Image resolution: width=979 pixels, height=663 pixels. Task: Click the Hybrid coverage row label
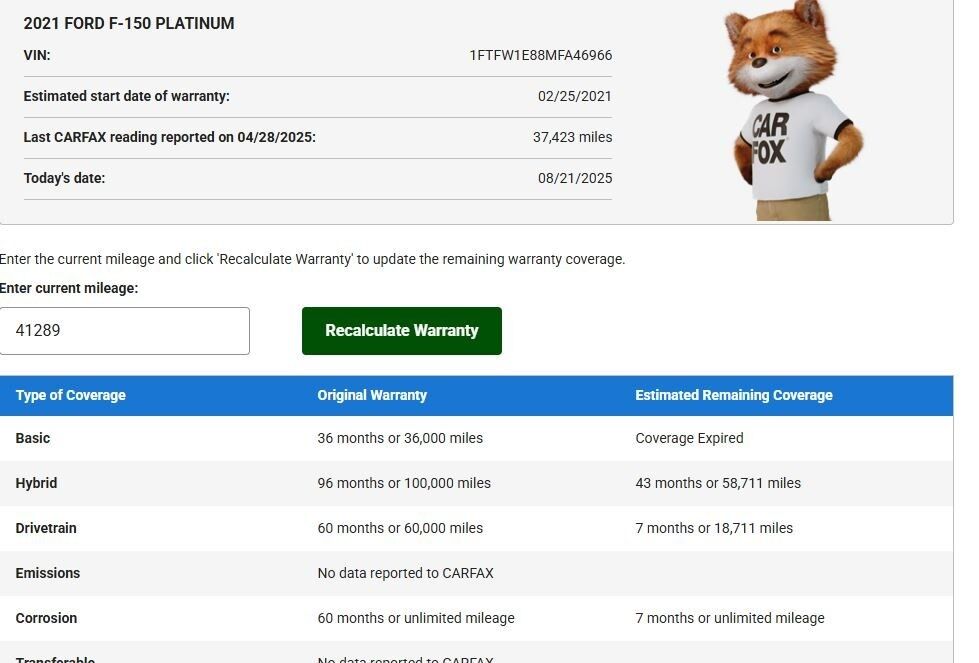point(36,483)
